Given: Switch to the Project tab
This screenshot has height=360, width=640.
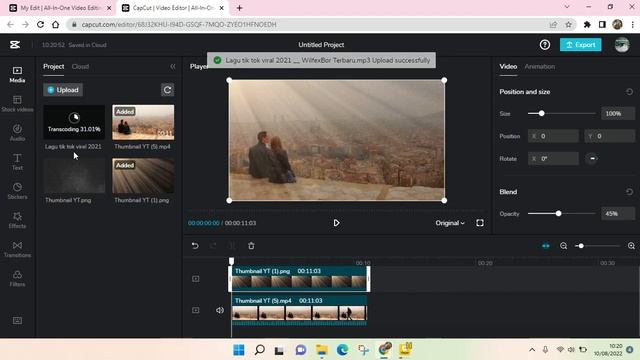Looking at the screenshot, I should [53, 67].
